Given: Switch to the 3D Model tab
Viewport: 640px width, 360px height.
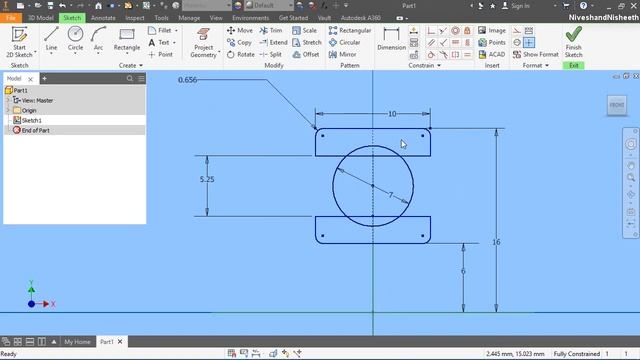Looking at the screenshot, I should tap(40, 18).
